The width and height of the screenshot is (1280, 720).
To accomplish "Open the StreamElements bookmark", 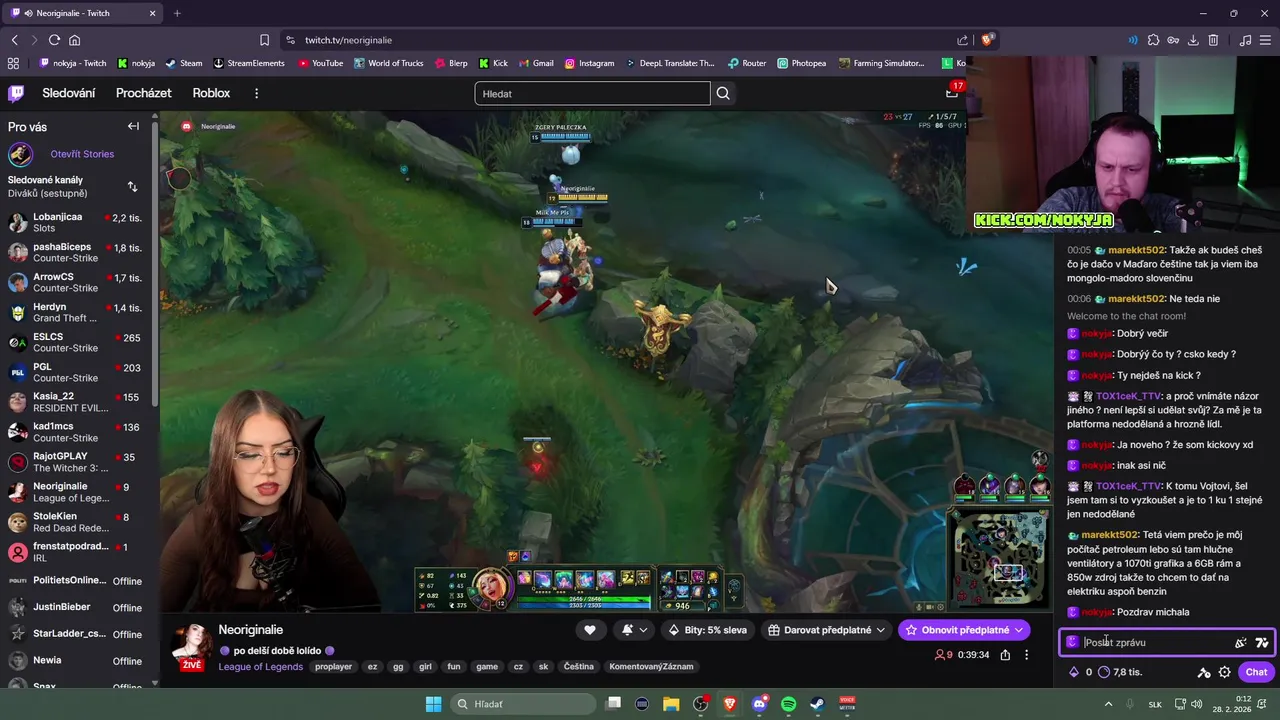I will pyautogui.click(x=249, y=63).
